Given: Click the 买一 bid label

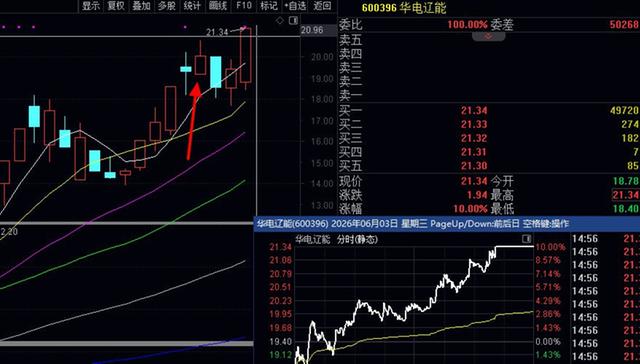Looking at the screenshot, I should (x=351, y=111).
